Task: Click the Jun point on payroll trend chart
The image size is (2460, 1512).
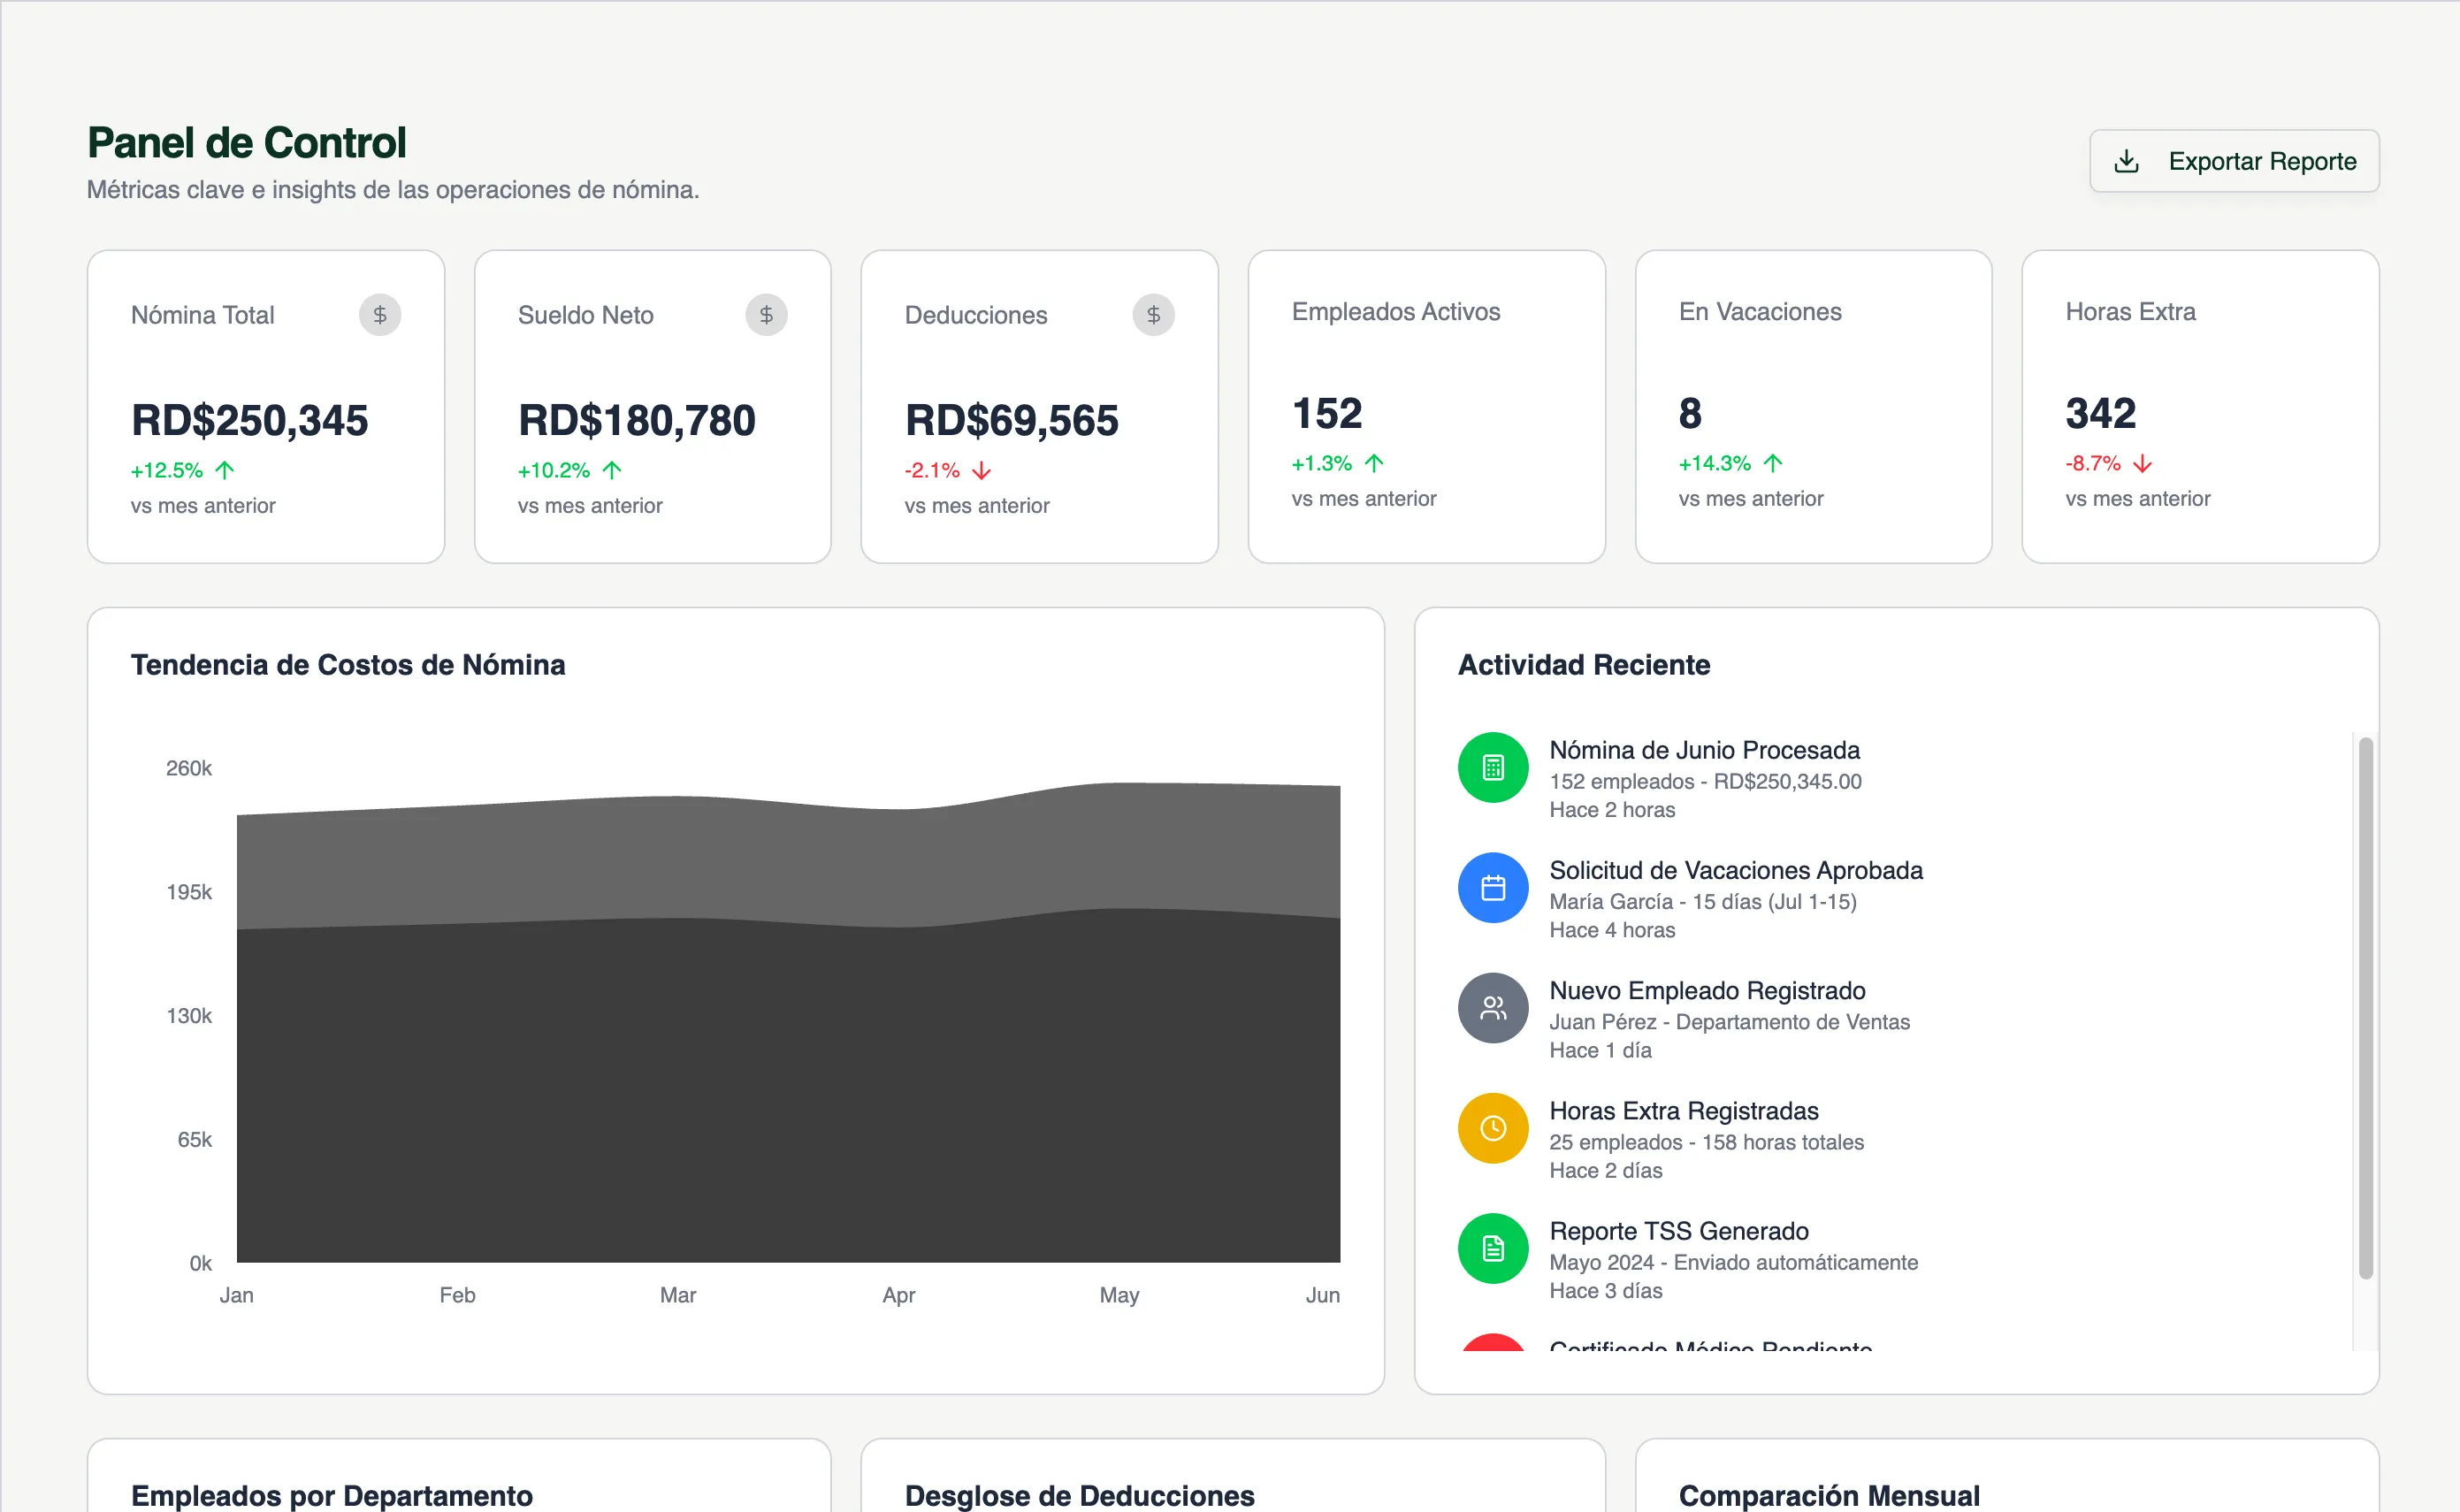Action: 1339,787
